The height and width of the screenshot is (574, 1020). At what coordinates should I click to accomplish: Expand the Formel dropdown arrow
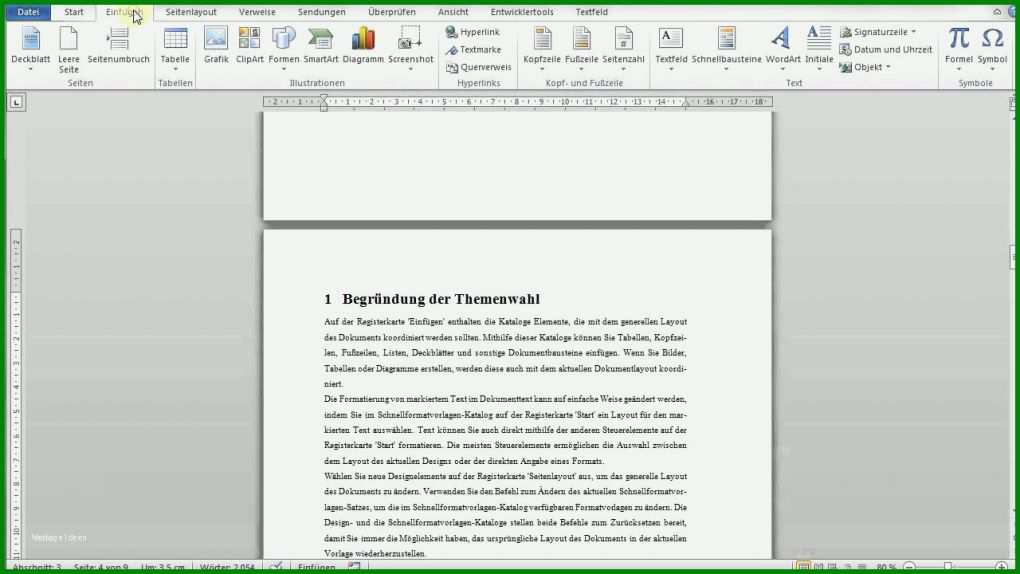[x=959, y=69]
